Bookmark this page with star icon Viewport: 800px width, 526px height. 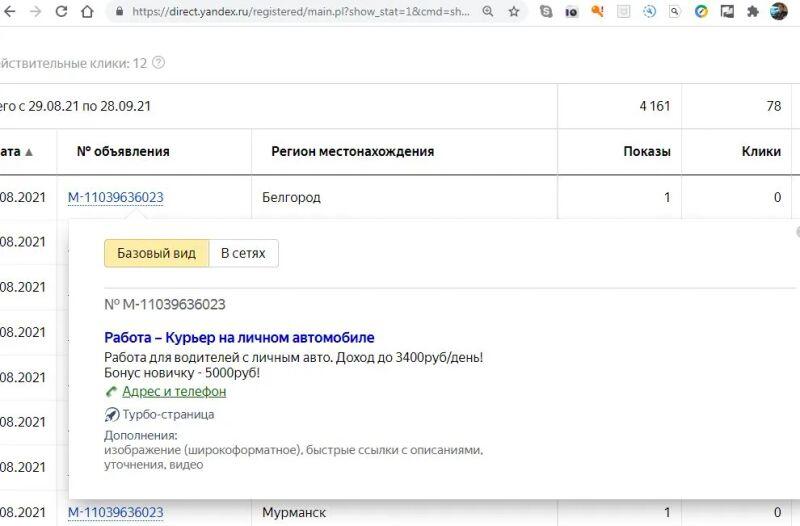click(x=514, y=12)
